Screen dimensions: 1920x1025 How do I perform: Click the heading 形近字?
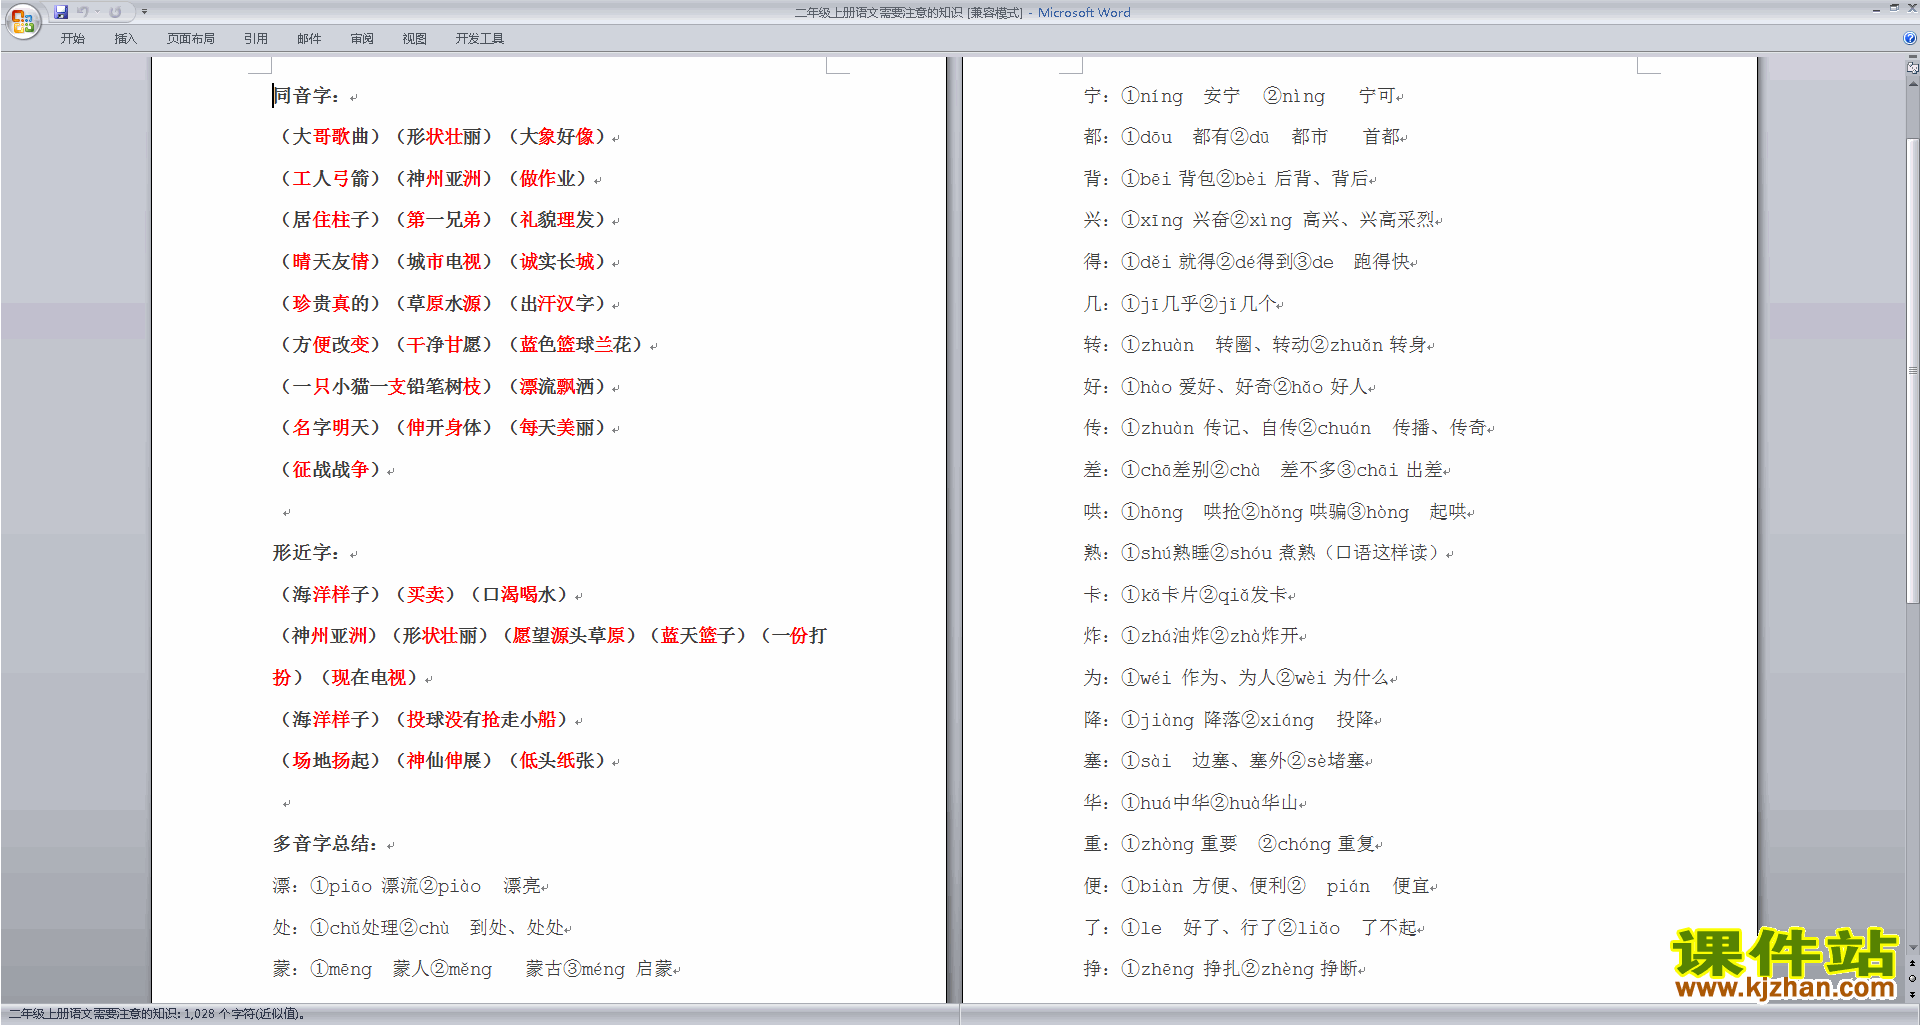click(306, 553)
